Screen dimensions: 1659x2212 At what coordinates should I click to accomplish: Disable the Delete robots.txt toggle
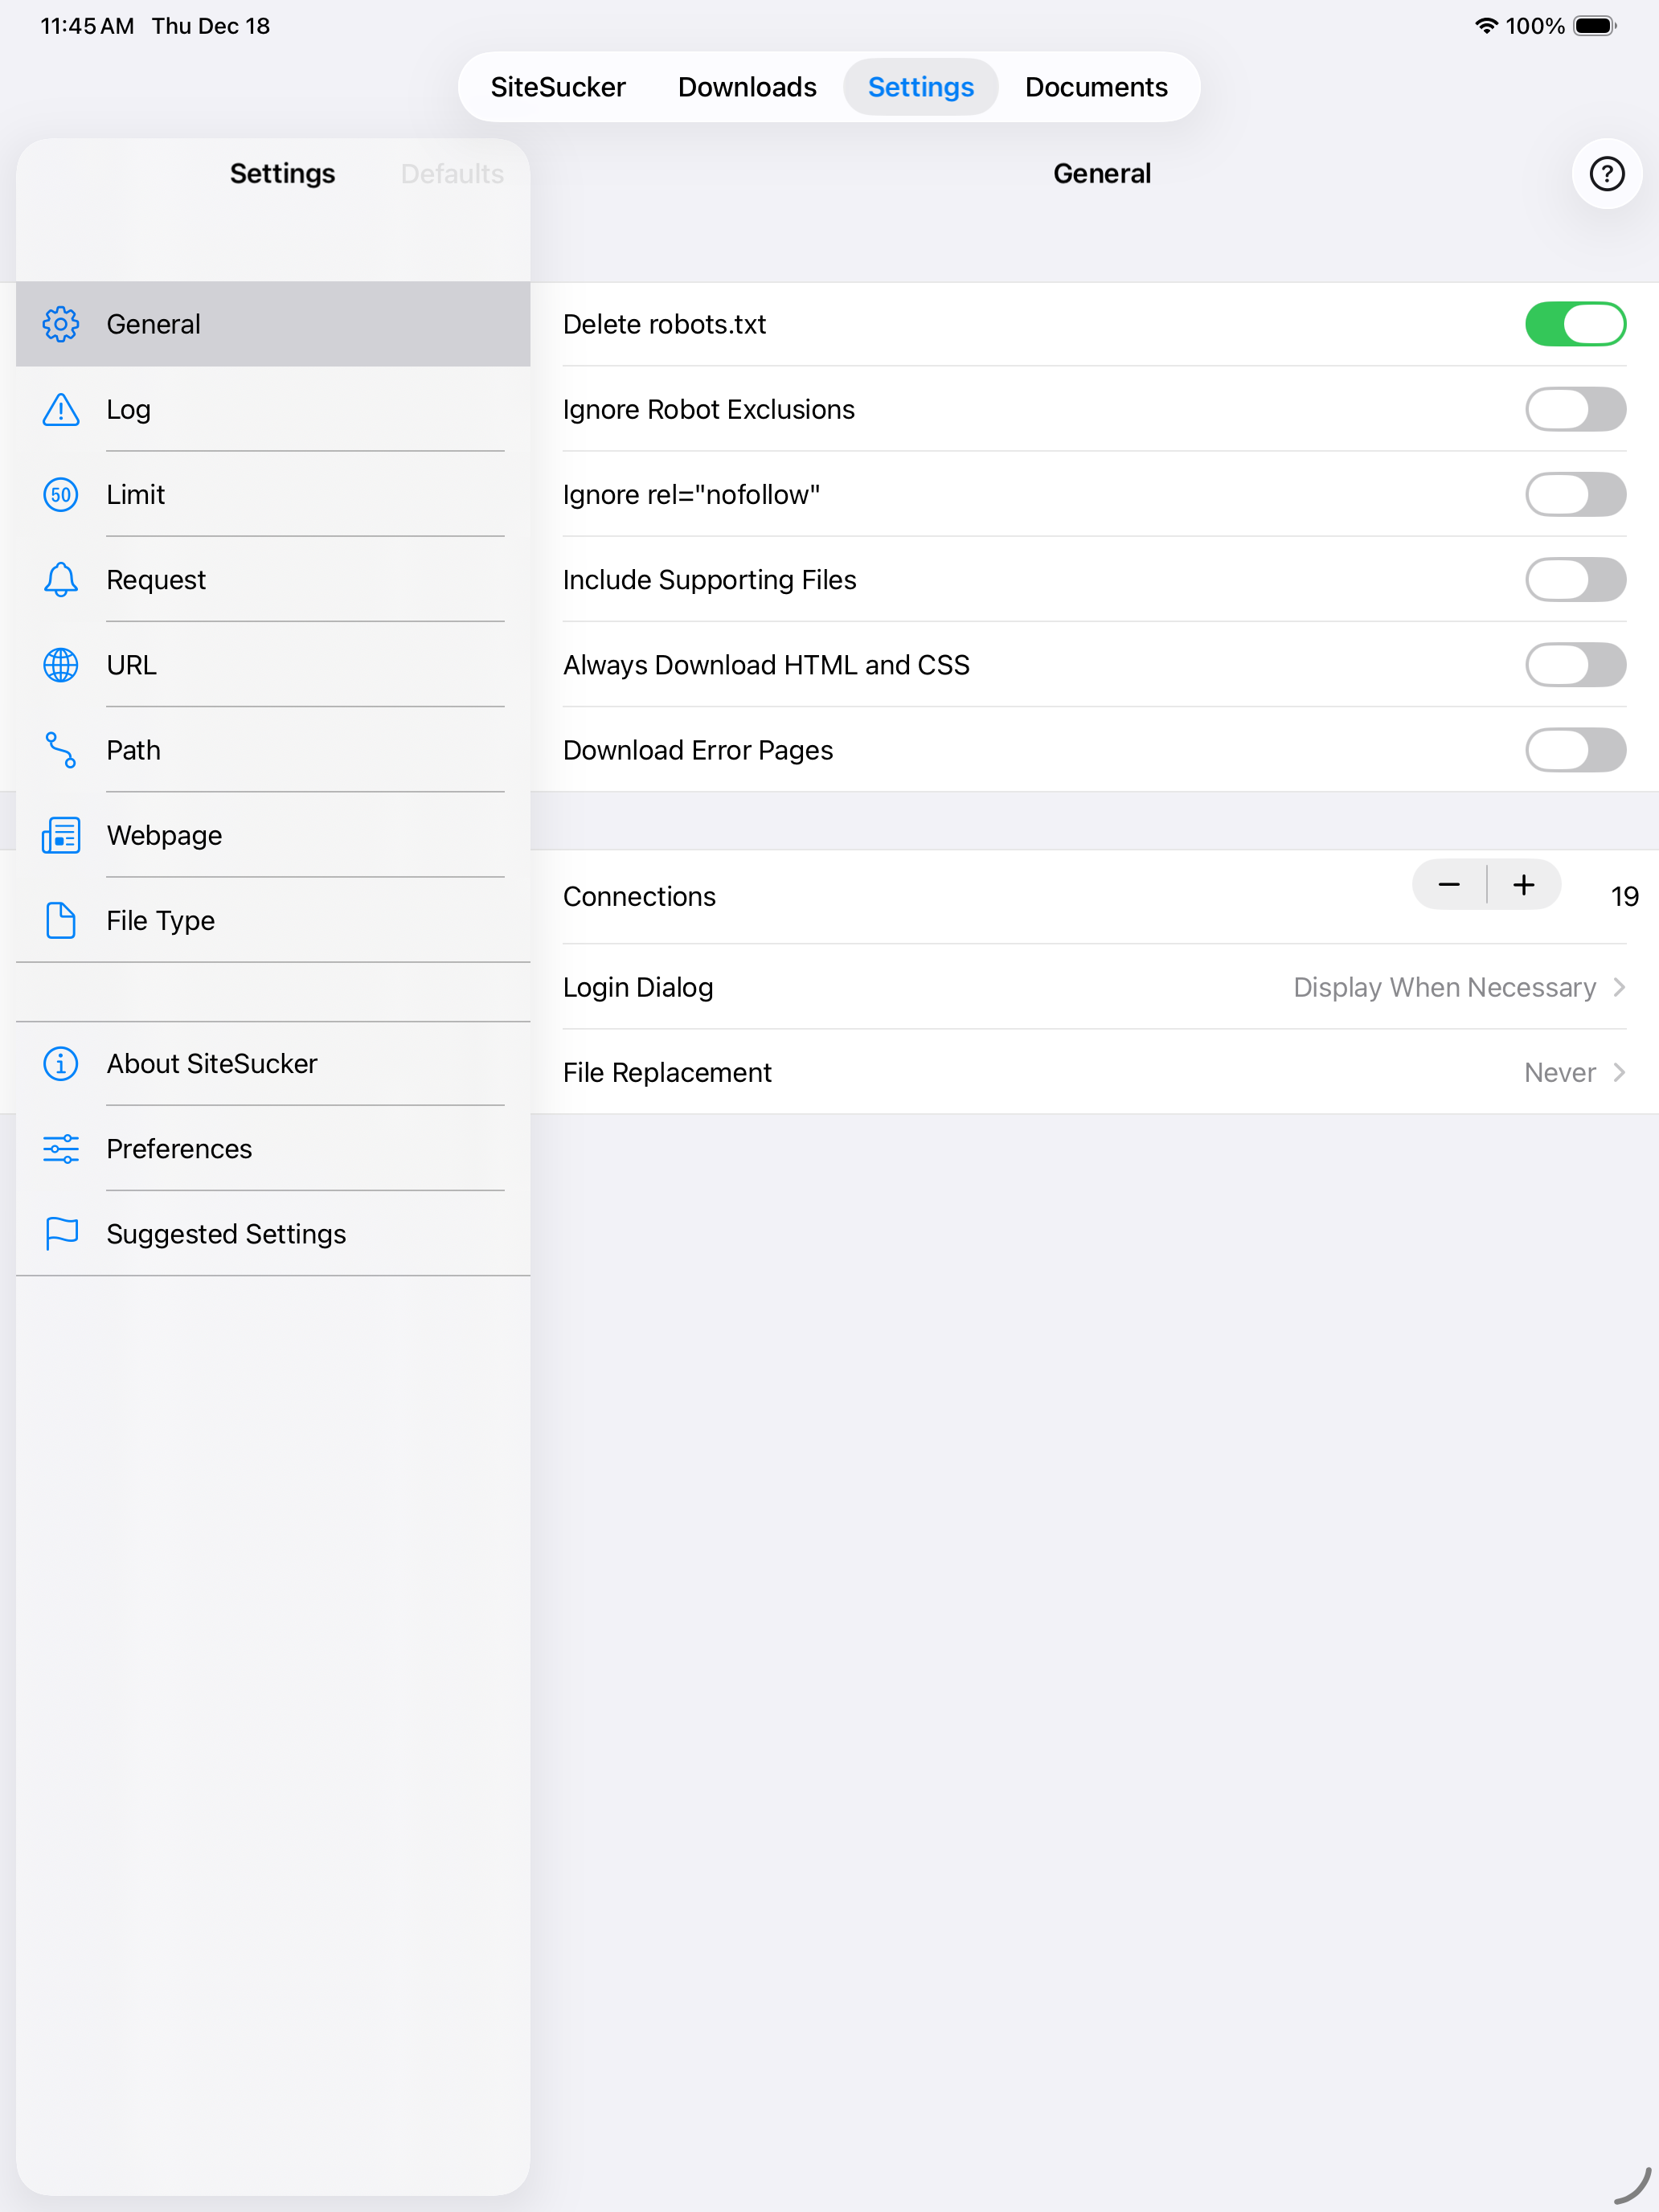(x=1575, y=324)
